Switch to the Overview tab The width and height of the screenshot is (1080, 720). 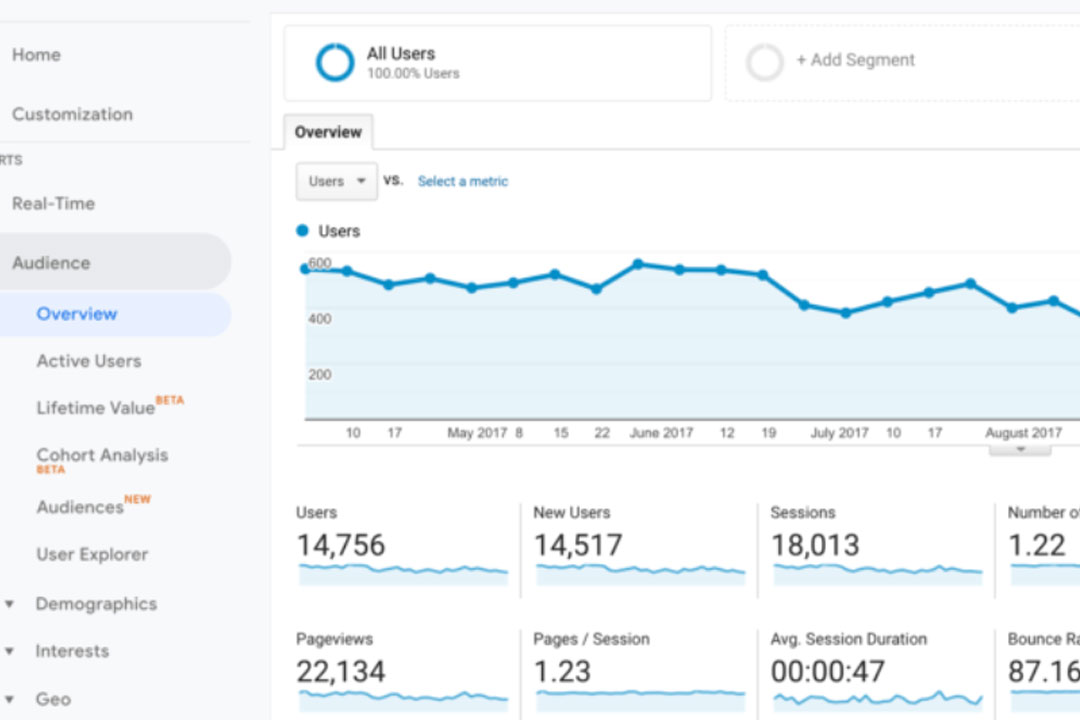coord(328,132)
